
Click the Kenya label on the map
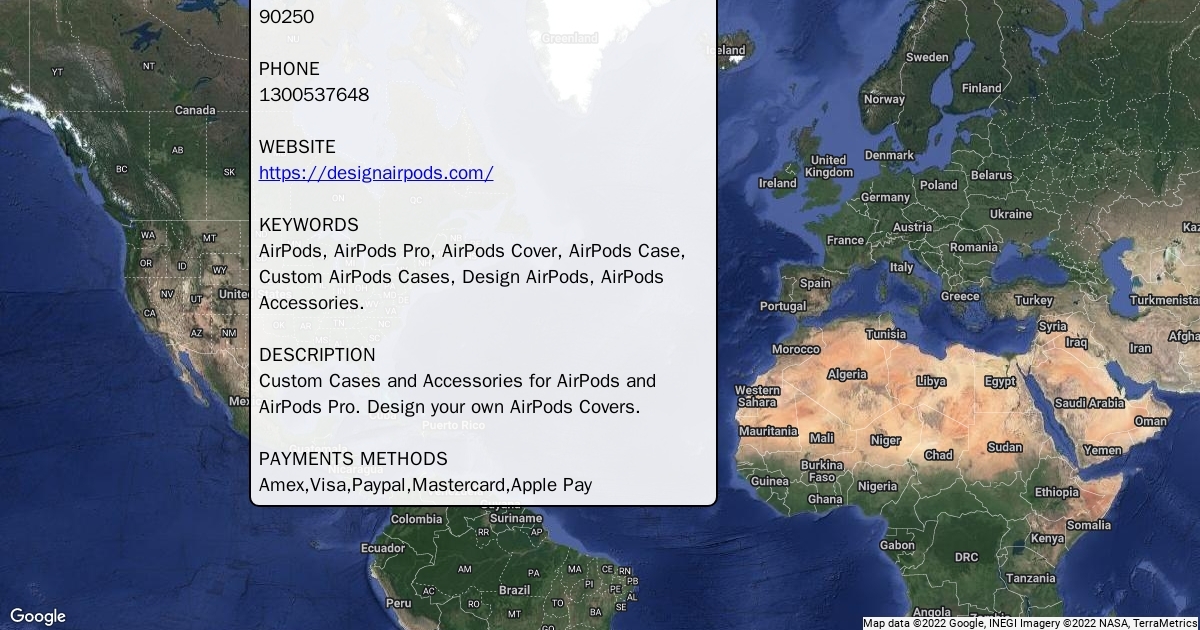[1047, 538]
